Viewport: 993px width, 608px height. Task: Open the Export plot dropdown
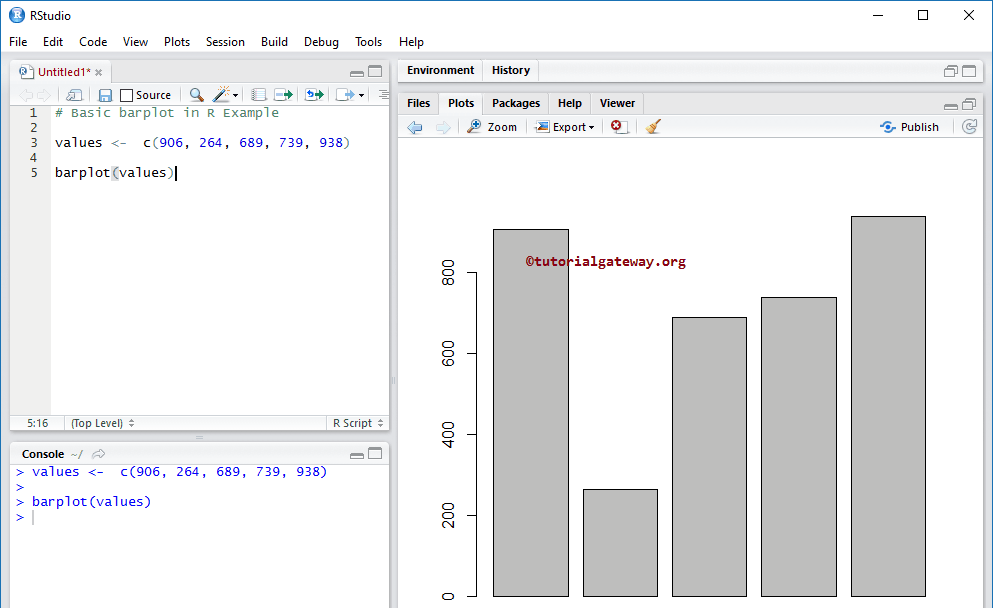567,126
